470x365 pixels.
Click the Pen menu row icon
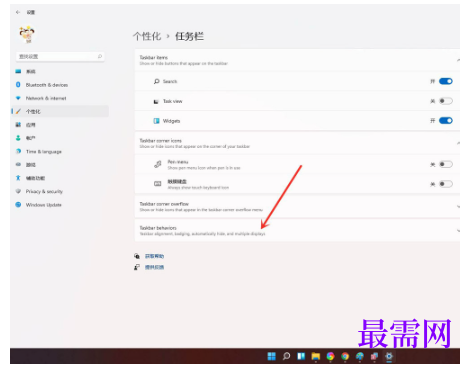pos(158,164)
